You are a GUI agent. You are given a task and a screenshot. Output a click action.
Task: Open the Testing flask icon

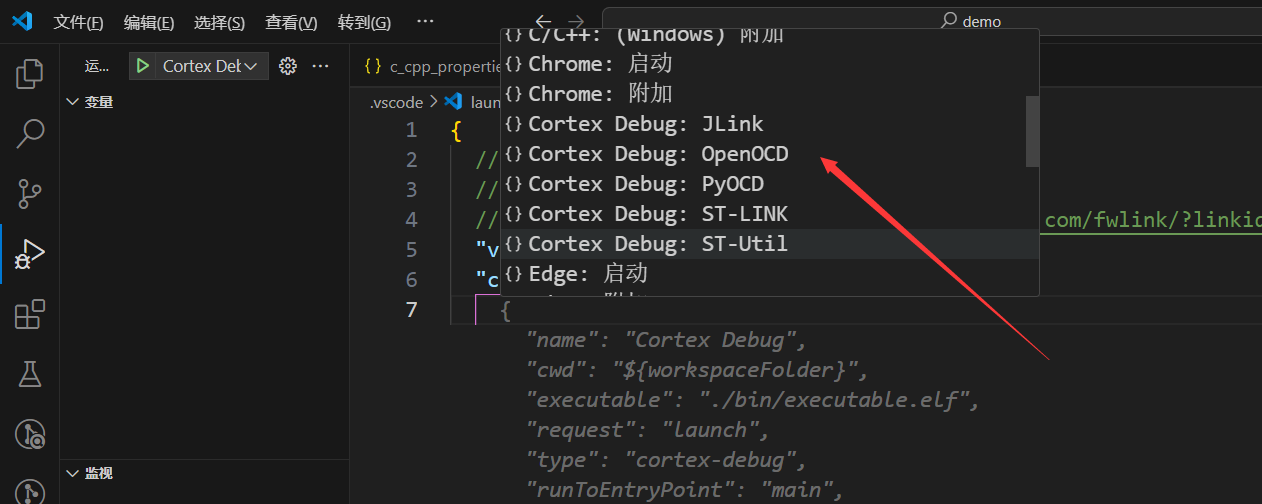(29, 374)
